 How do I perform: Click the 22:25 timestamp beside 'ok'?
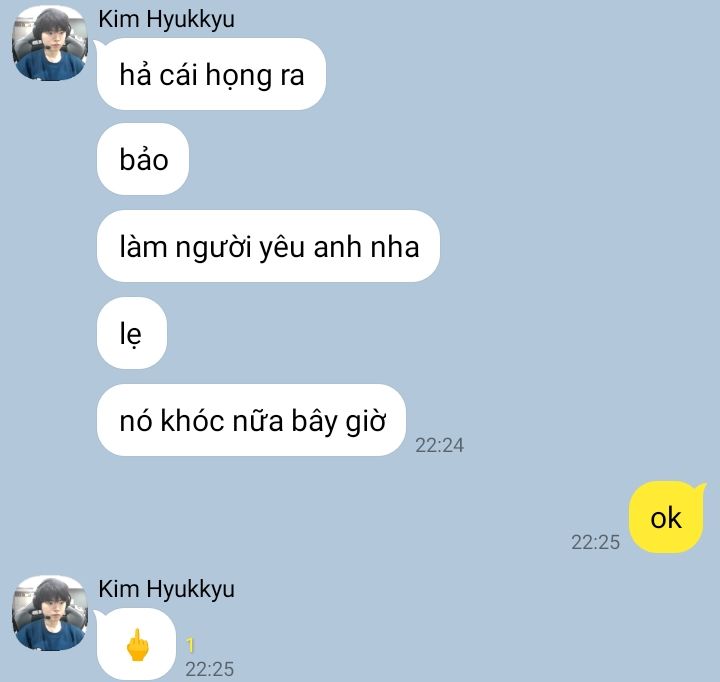click(x=596, y=542)
